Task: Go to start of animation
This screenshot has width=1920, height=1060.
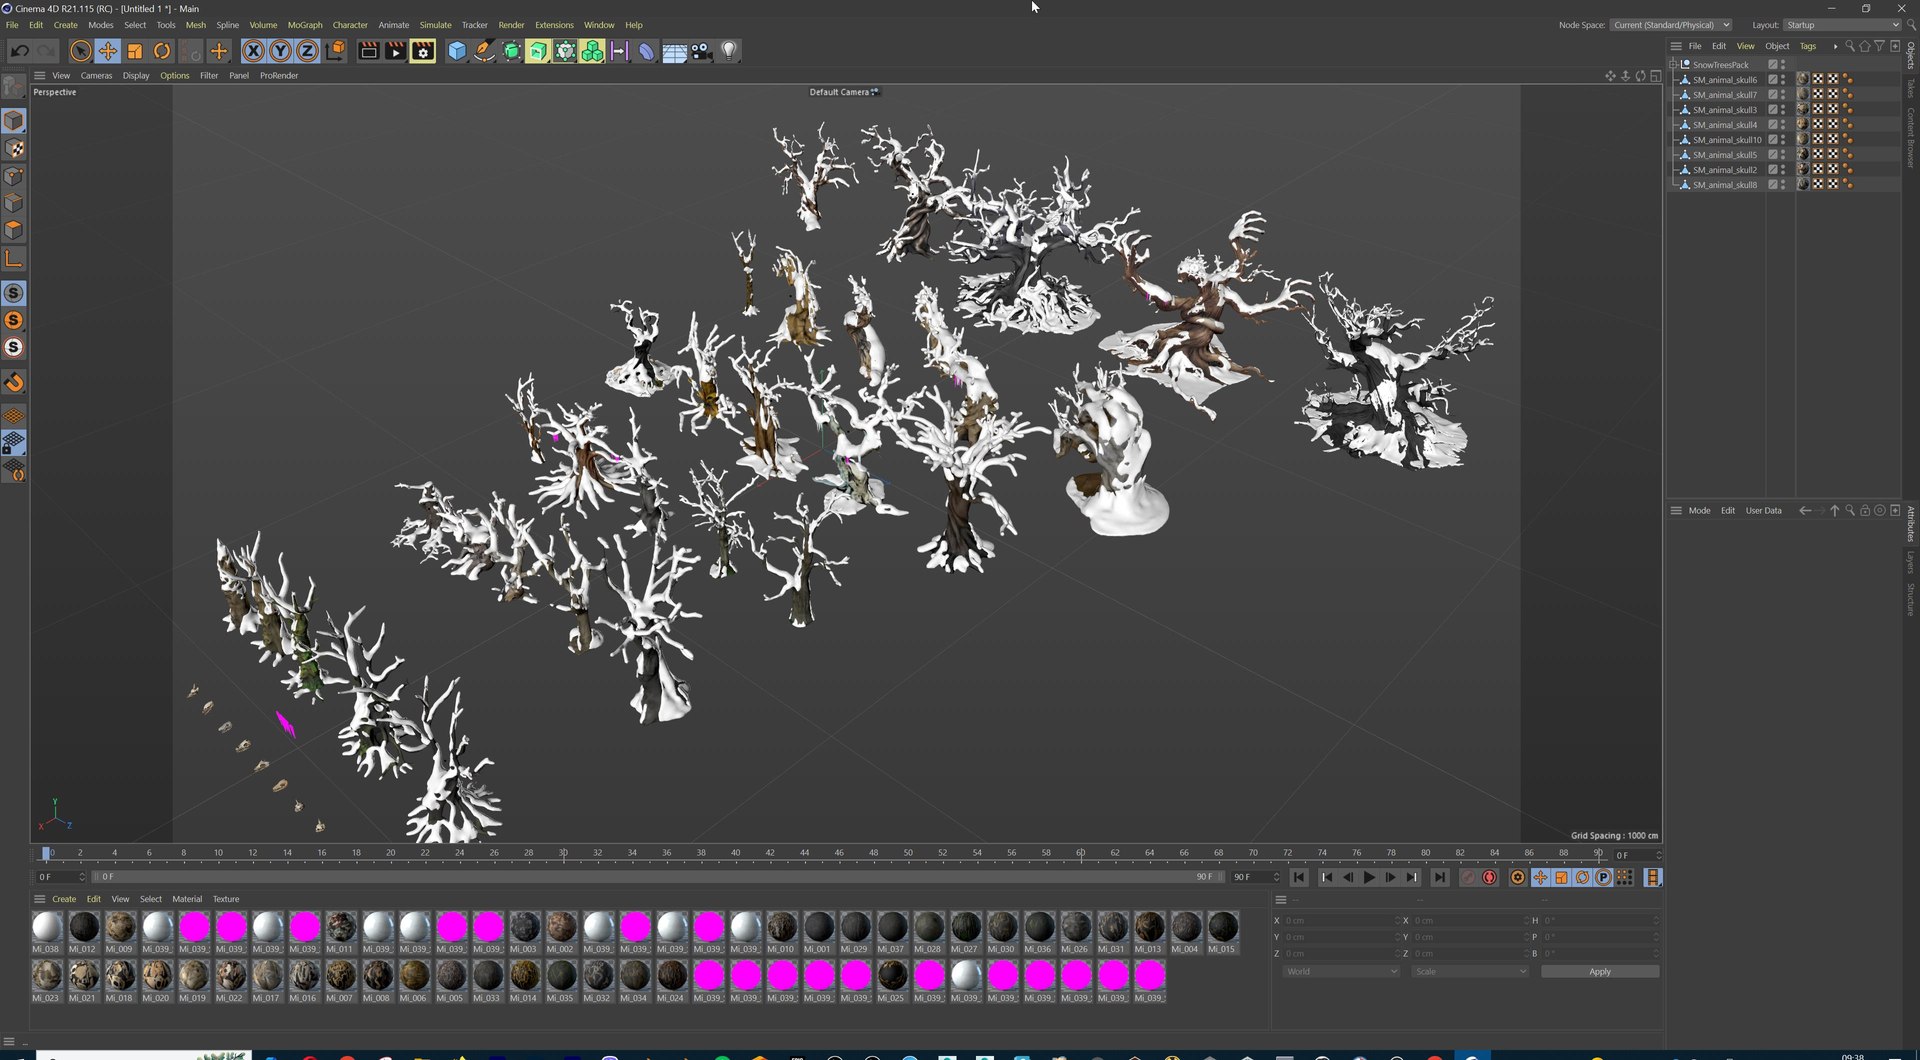Action: 1299,877
